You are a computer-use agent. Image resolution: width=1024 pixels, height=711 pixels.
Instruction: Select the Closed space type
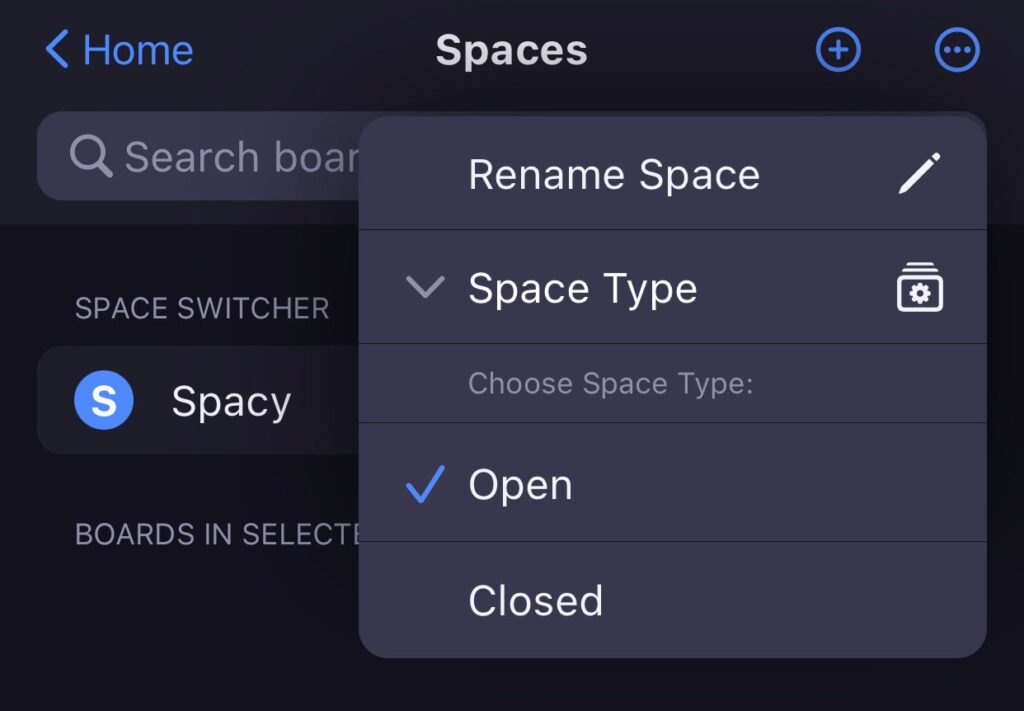coord(536,600)
